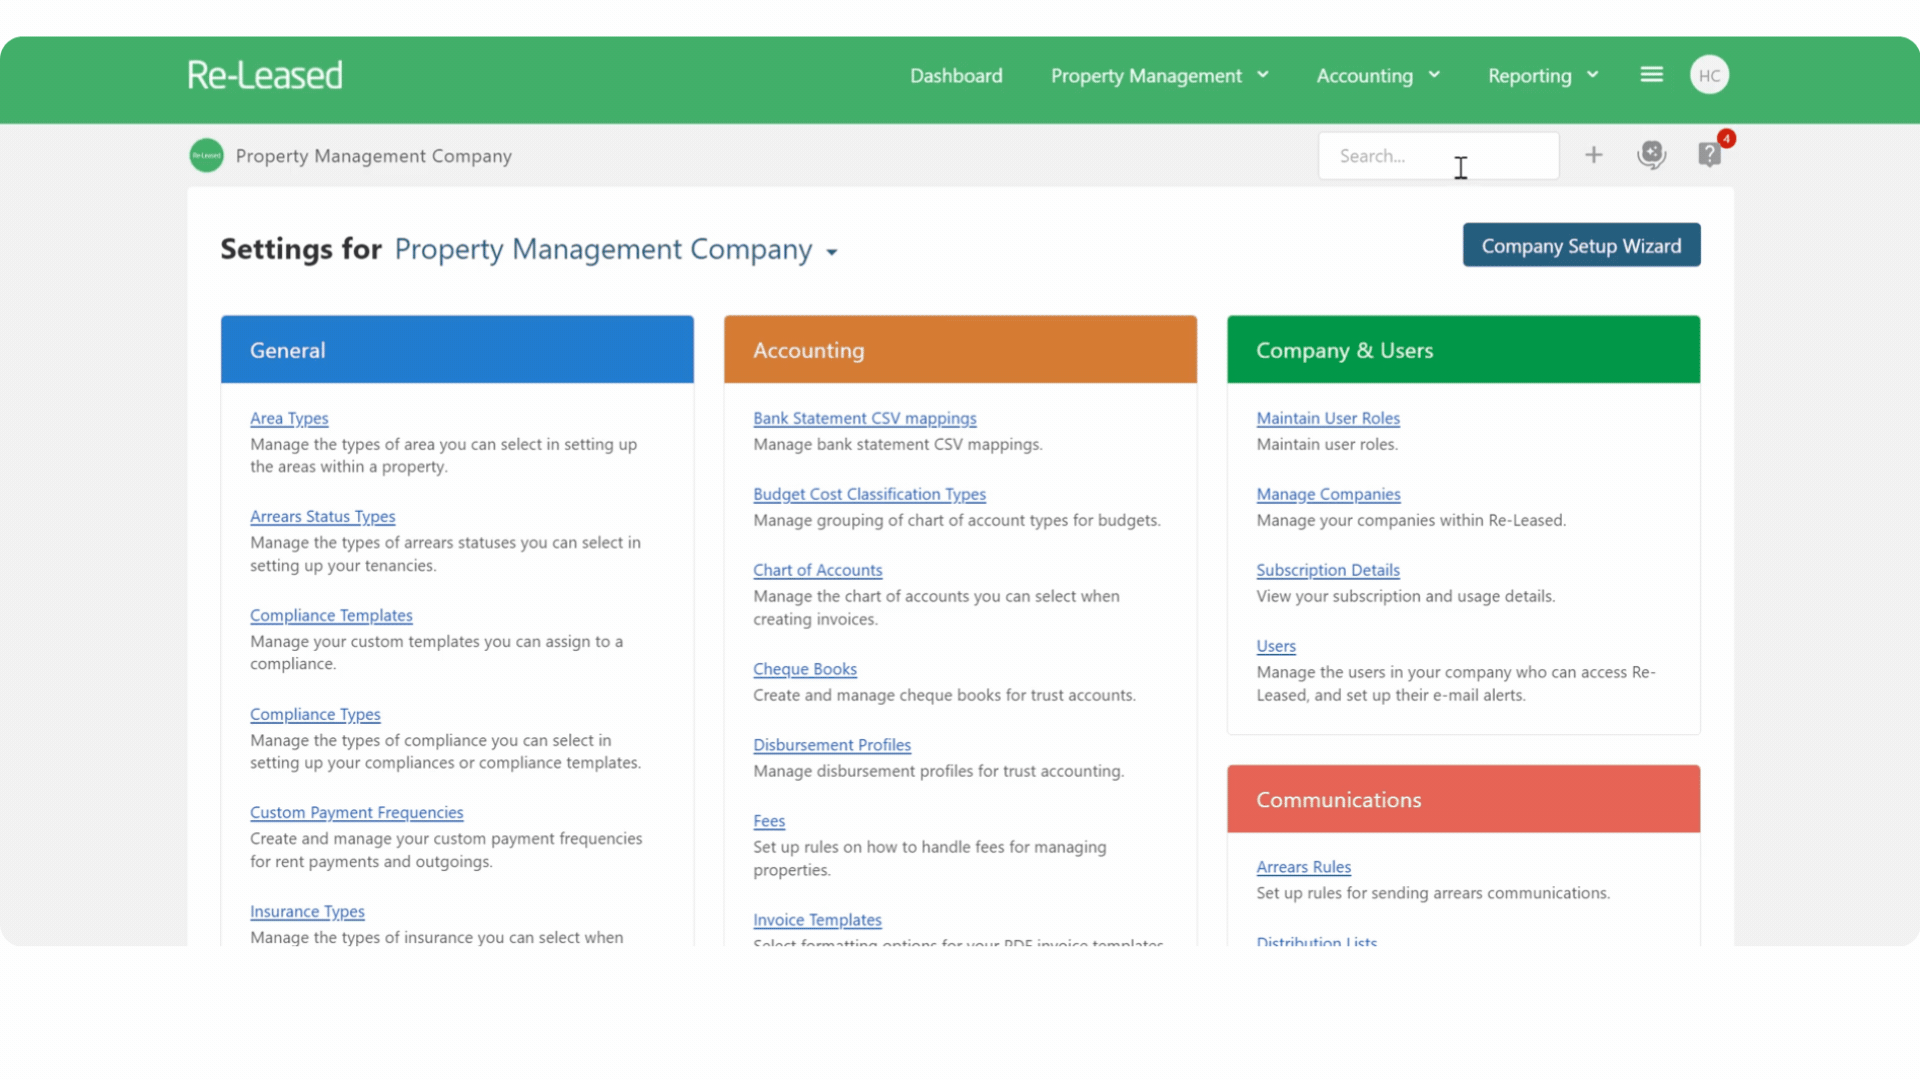Expand Property Management menu

1160,76
